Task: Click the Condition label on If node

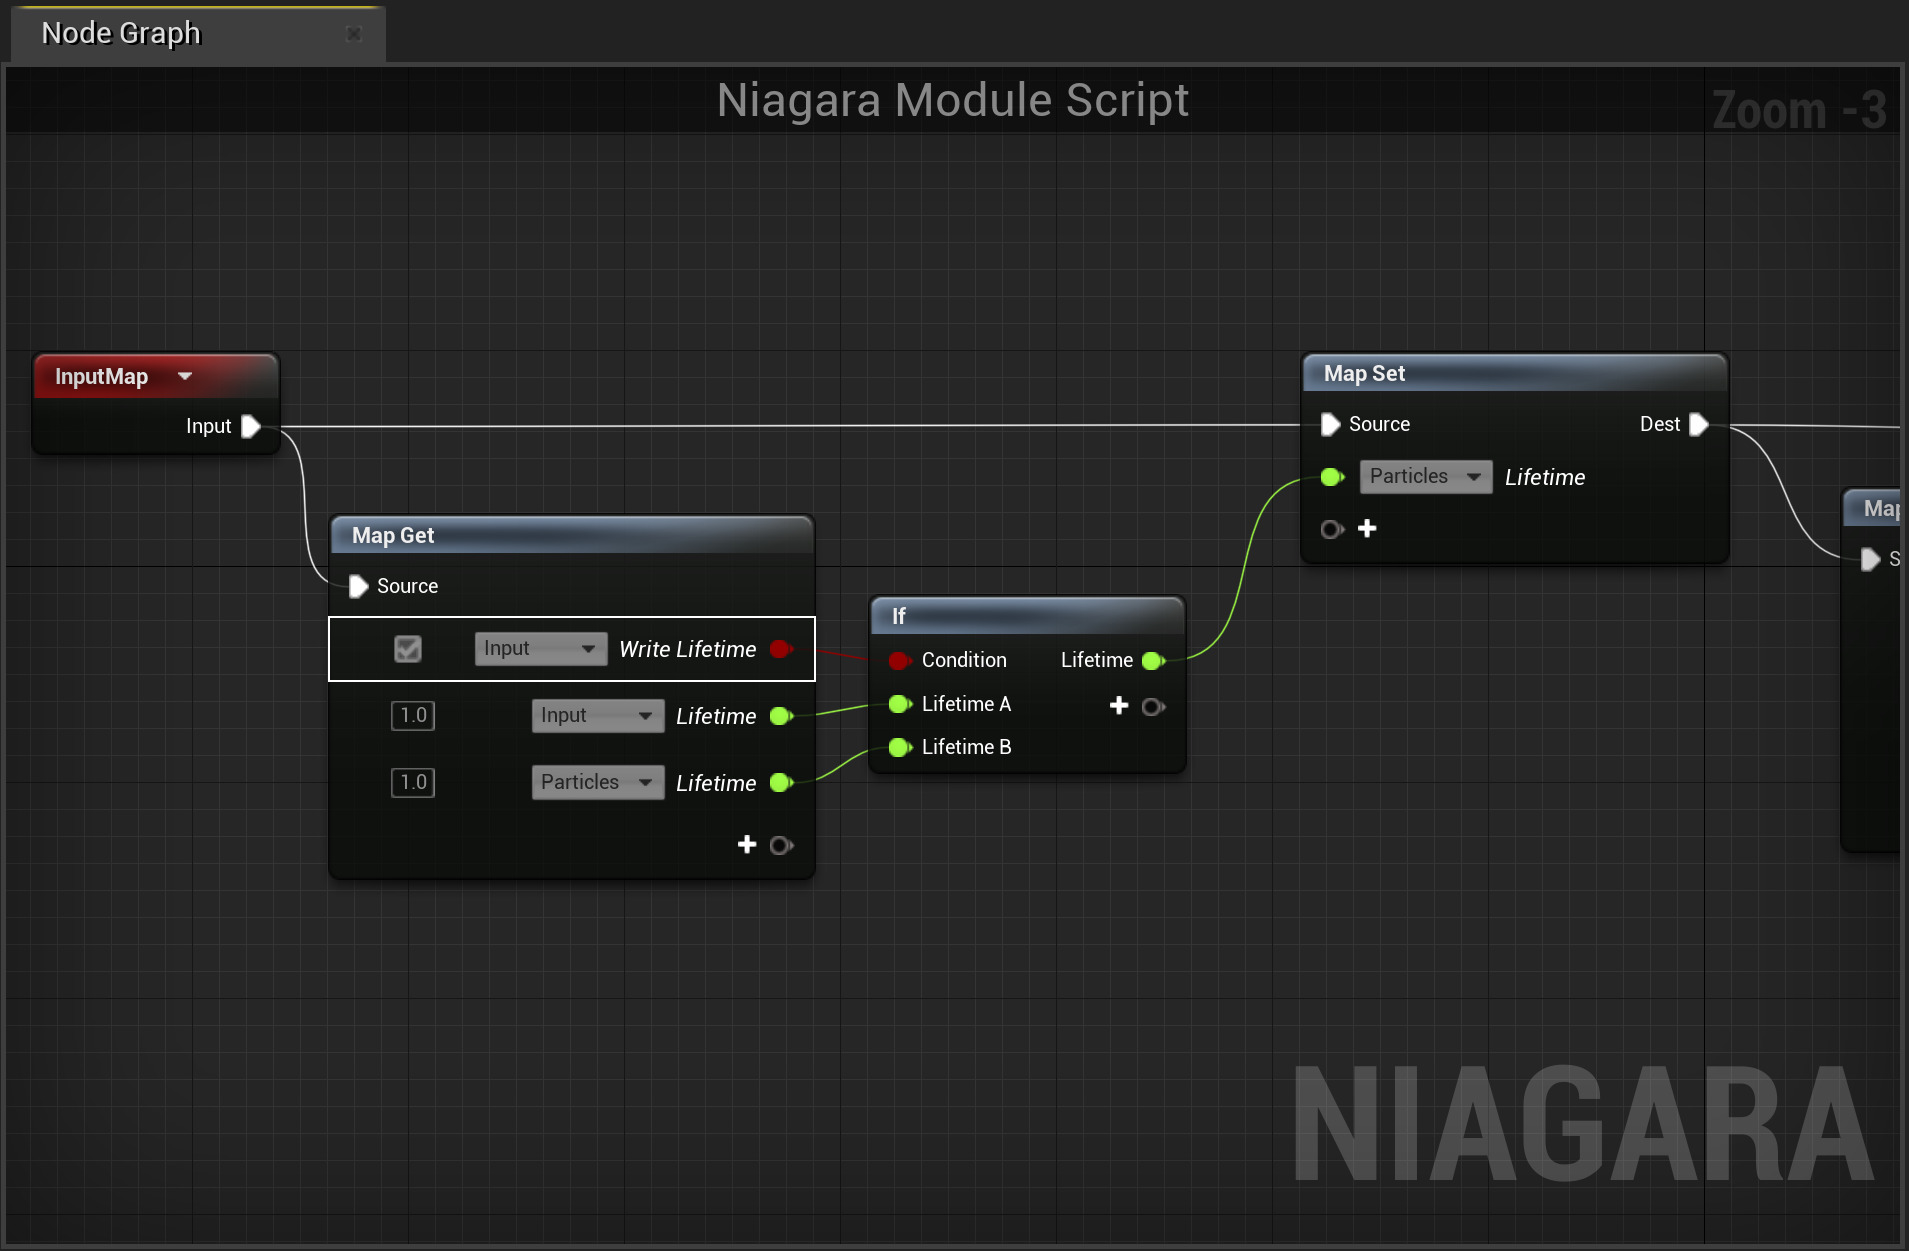Action: 964,660
